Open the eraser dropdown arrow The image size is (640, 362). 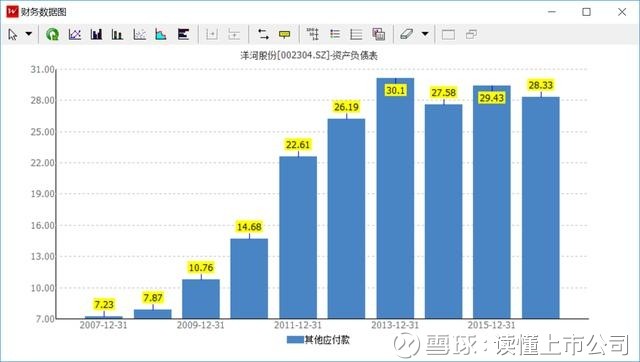coord(425,34)
